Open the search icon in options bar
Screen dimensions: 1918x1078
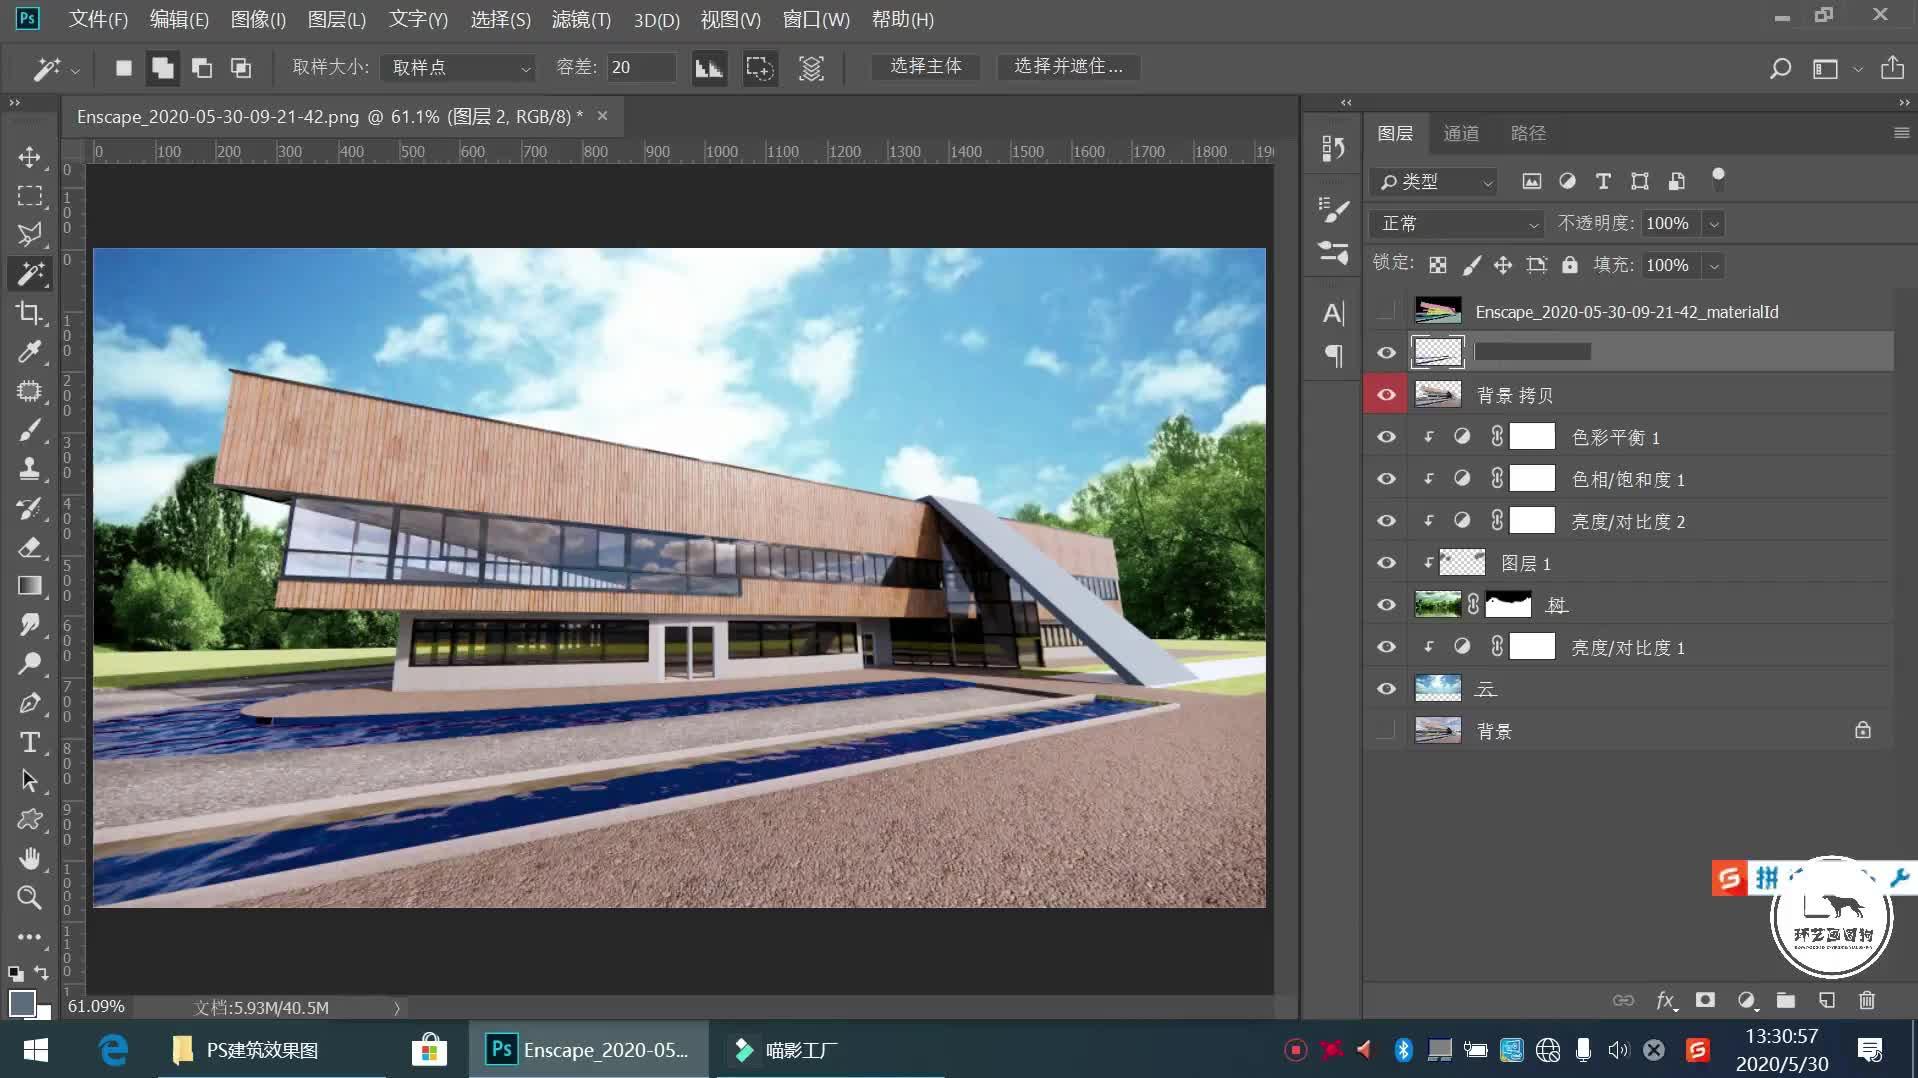click(1780, 68)
